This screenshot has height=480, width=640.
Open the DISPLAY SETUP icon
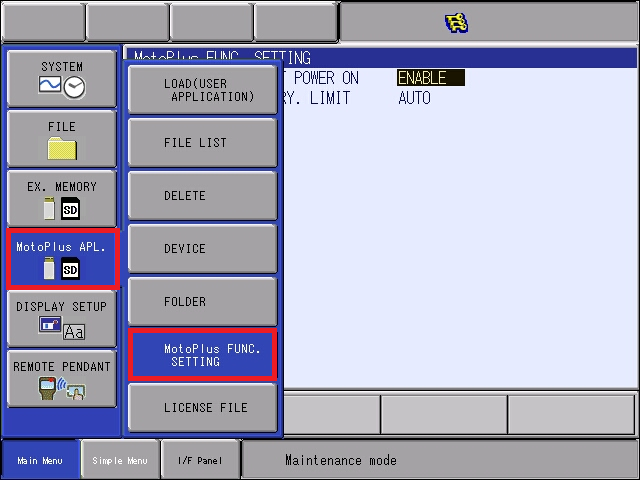[62, 319]
